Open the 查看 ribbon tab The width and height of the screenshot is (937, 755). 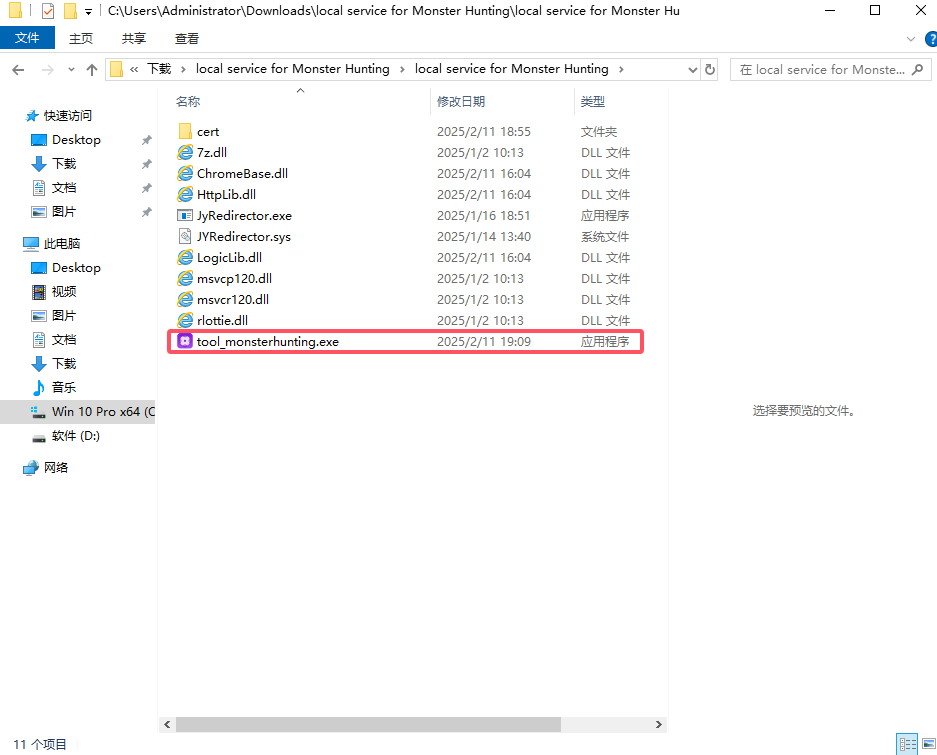[186, 38]
